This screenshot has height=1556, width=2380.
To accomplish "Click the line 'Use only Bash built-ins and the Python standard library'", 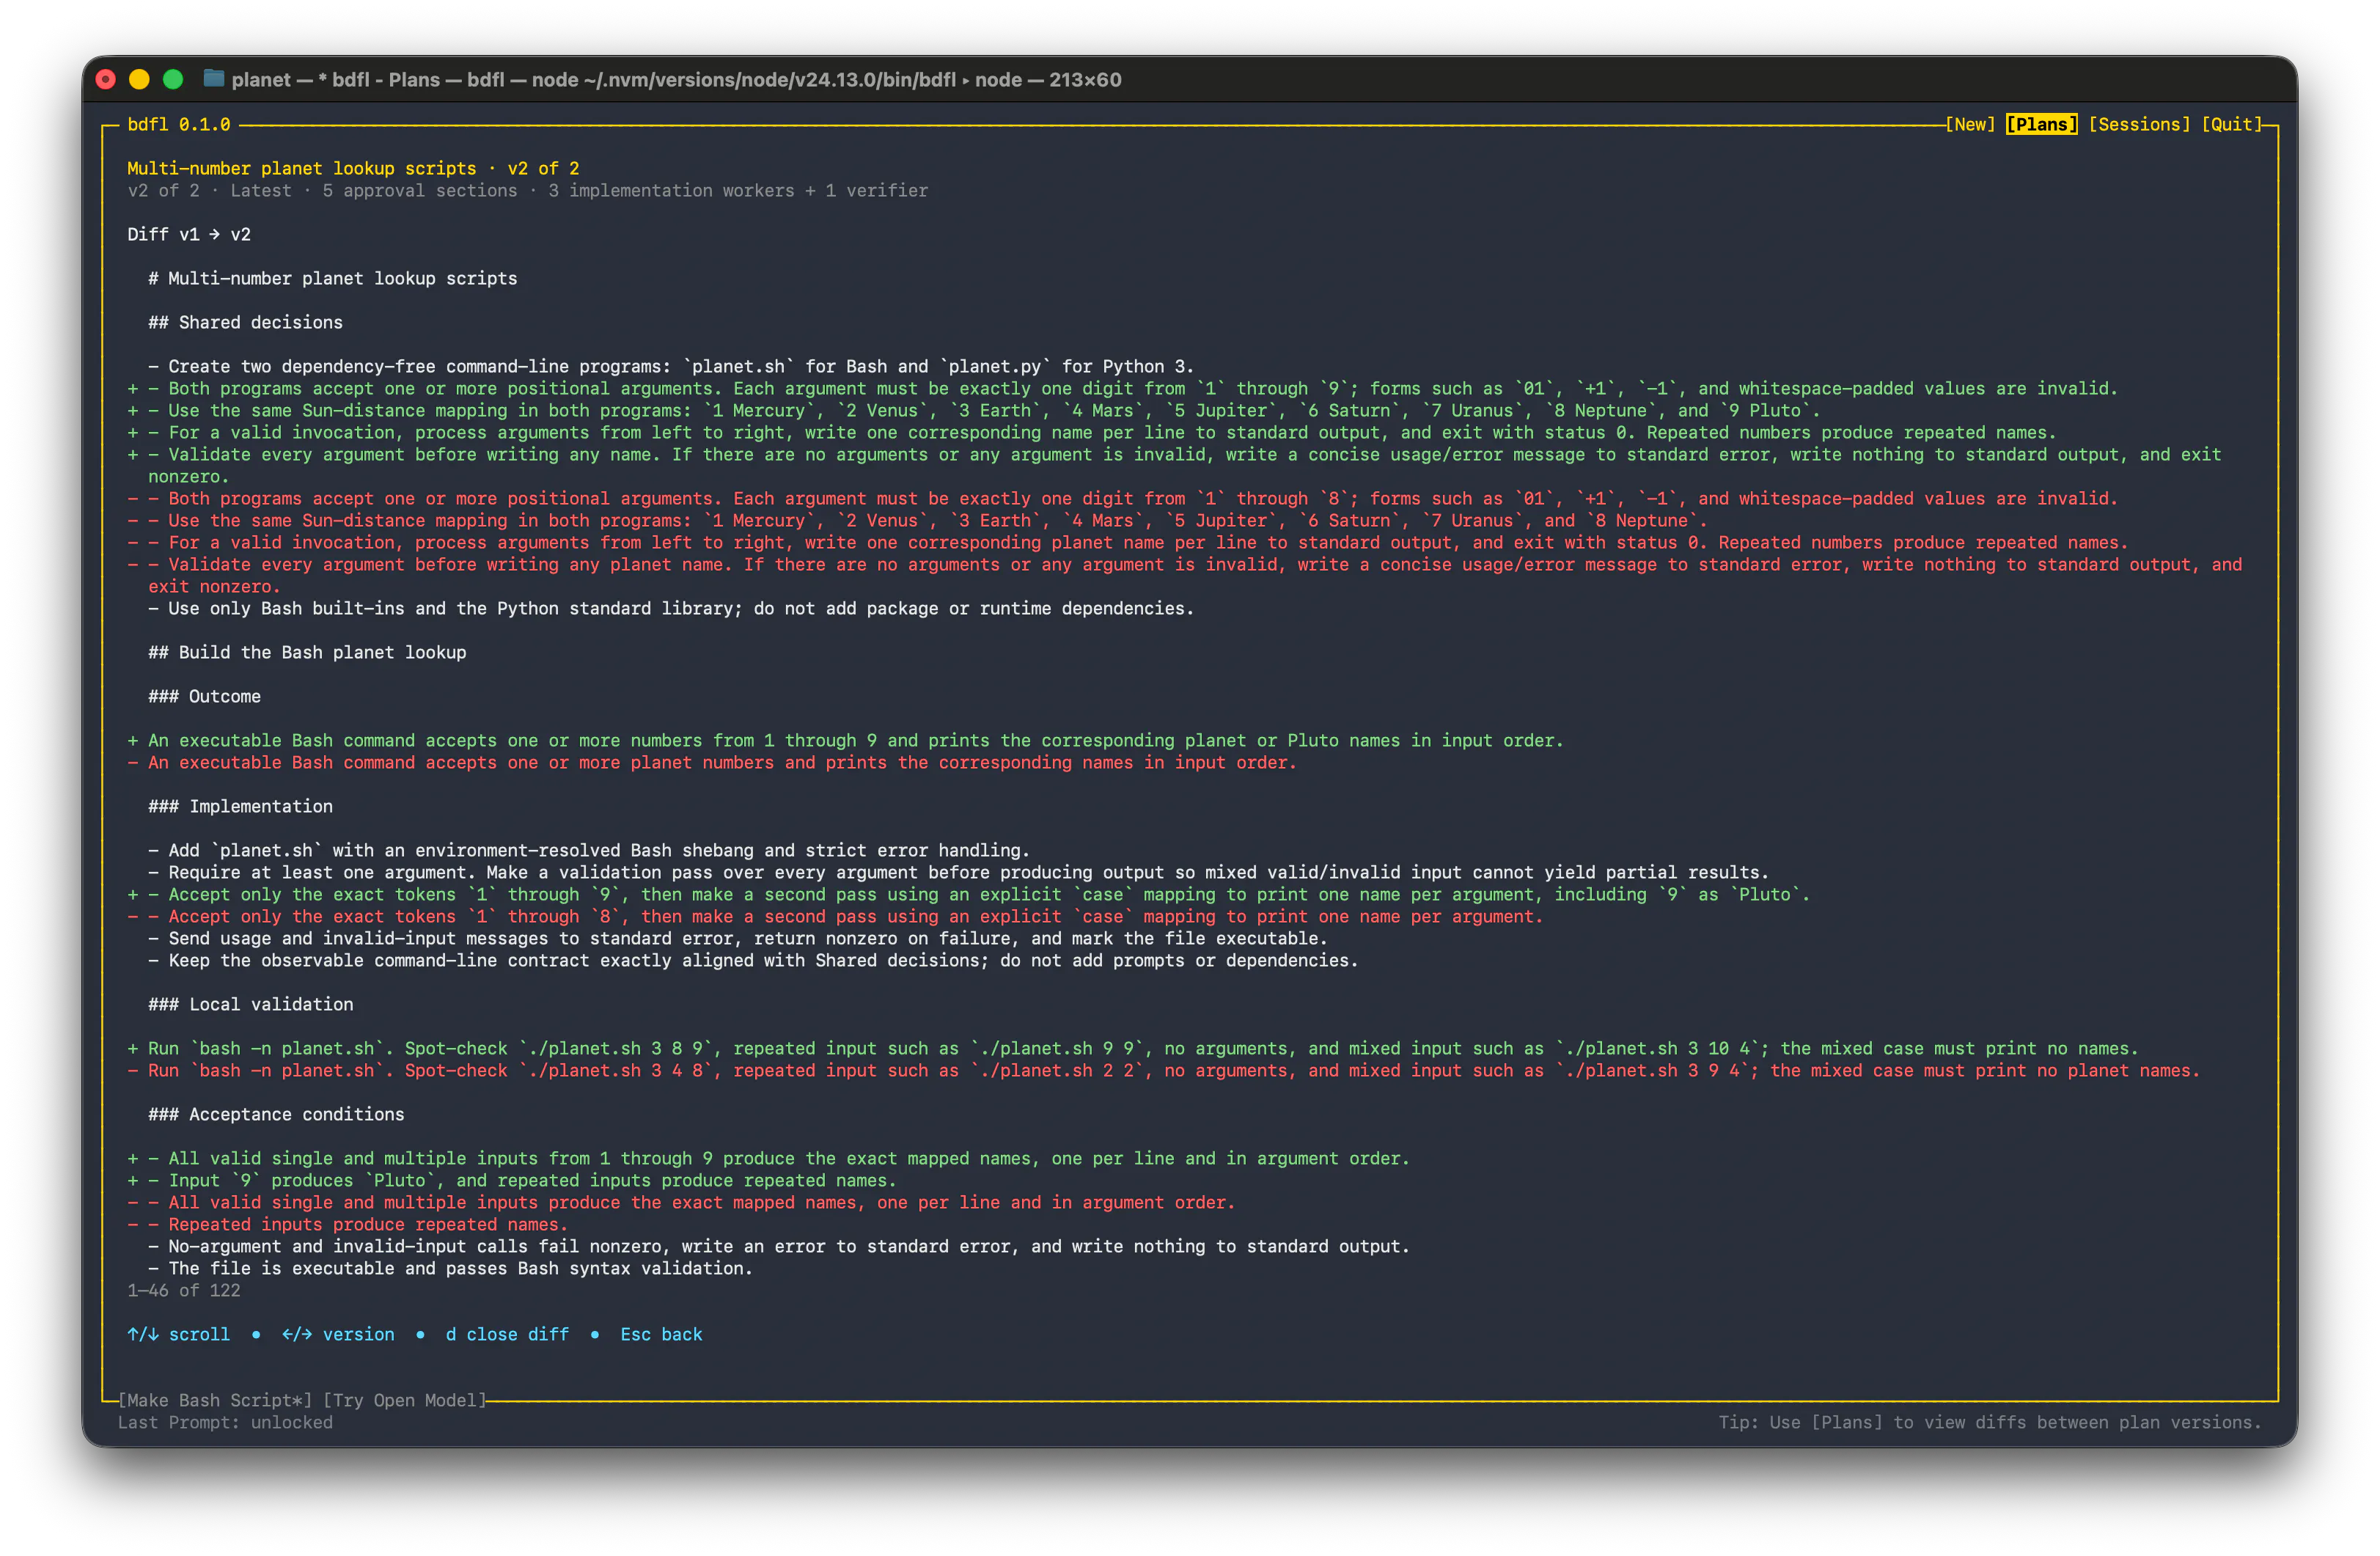I will pyautogui.click(x=671, y=608).
